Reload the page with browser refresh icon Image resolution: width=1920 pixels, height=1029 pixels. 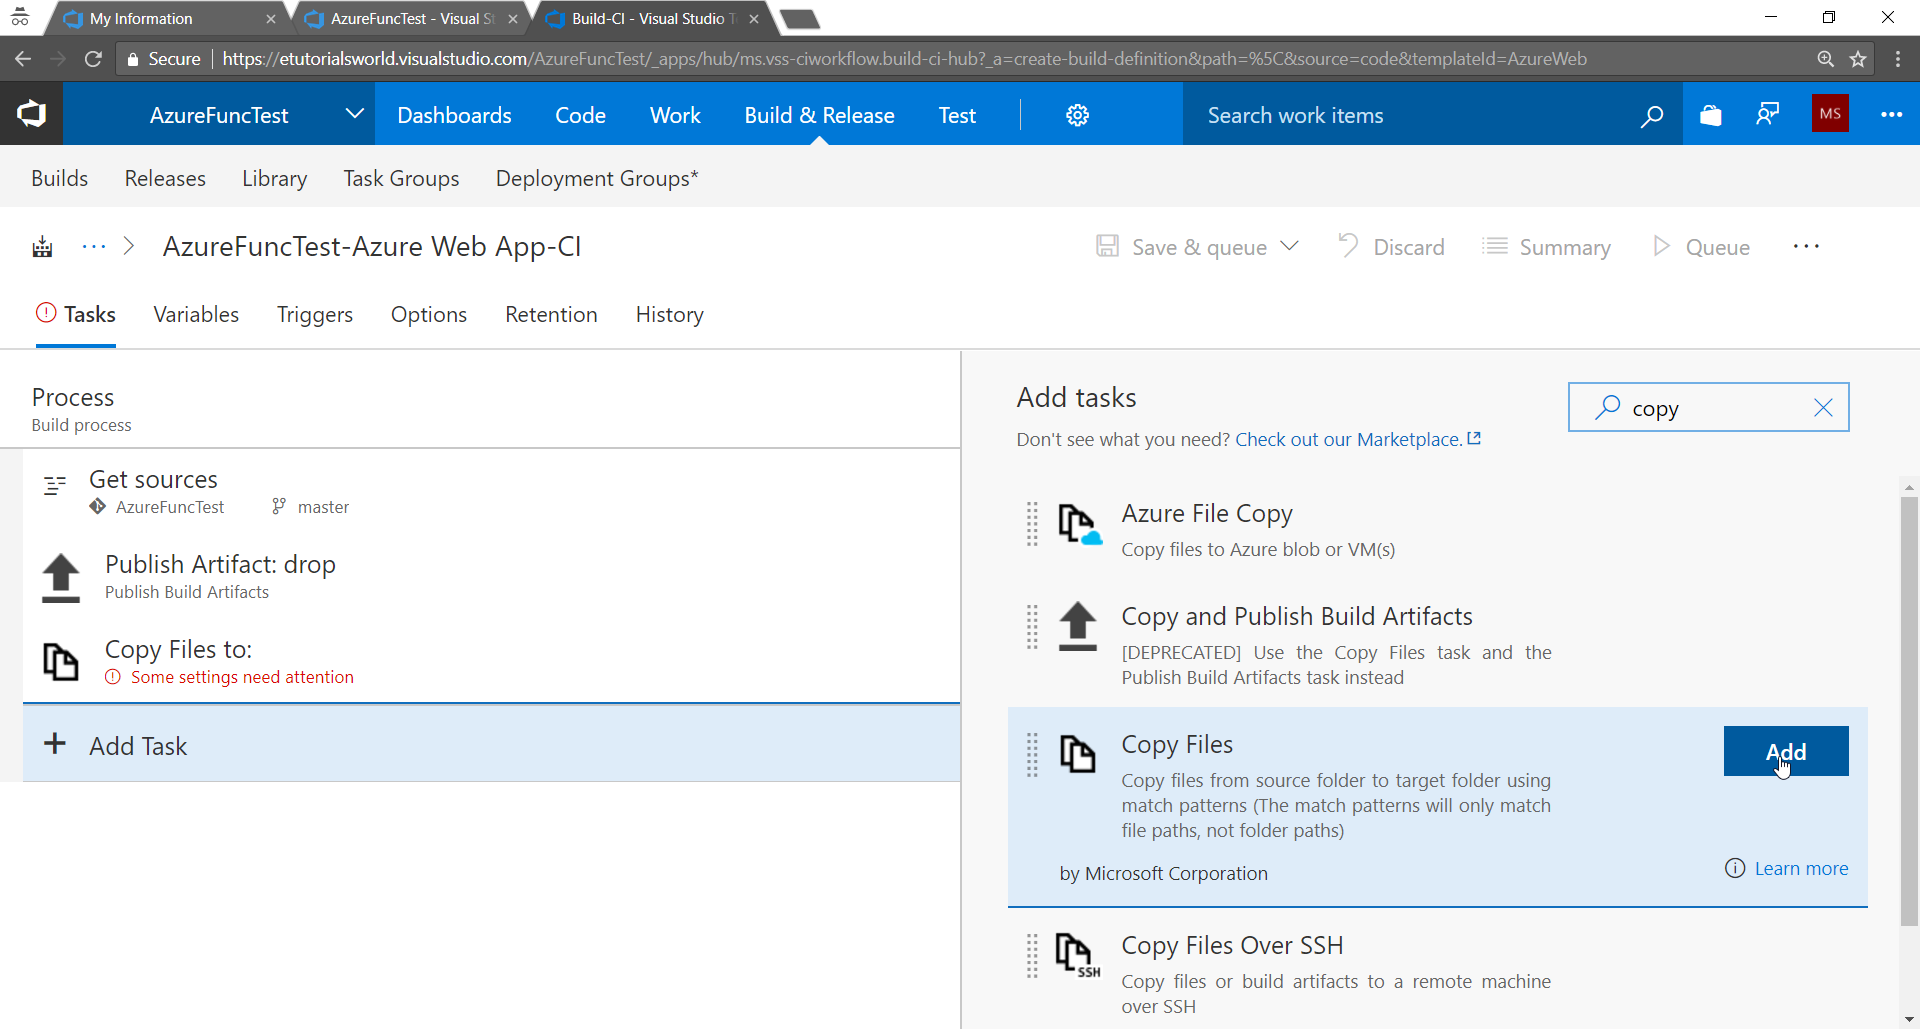[93, 59]
